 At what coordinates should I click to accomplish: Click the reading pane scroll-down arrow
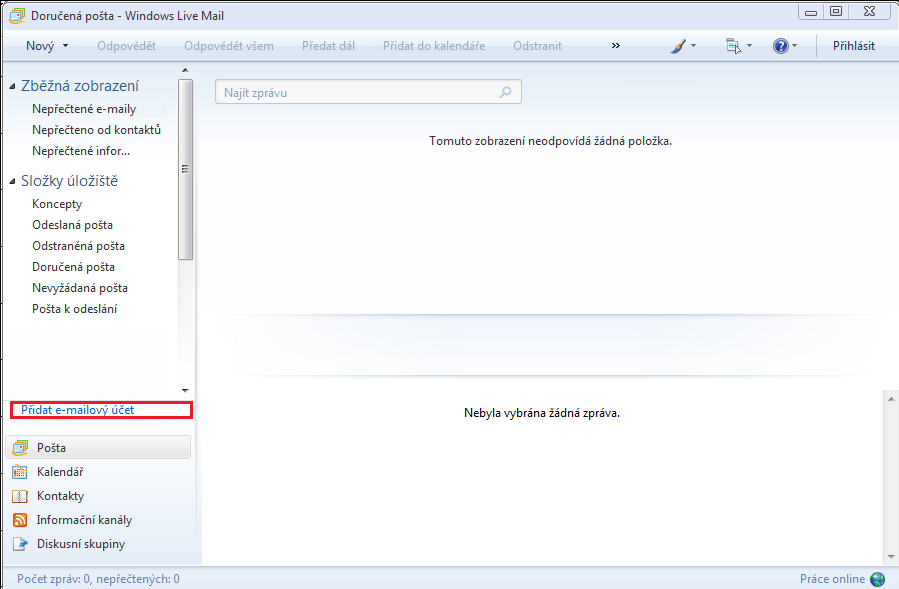pyautogui.click(x=890, y=556)
